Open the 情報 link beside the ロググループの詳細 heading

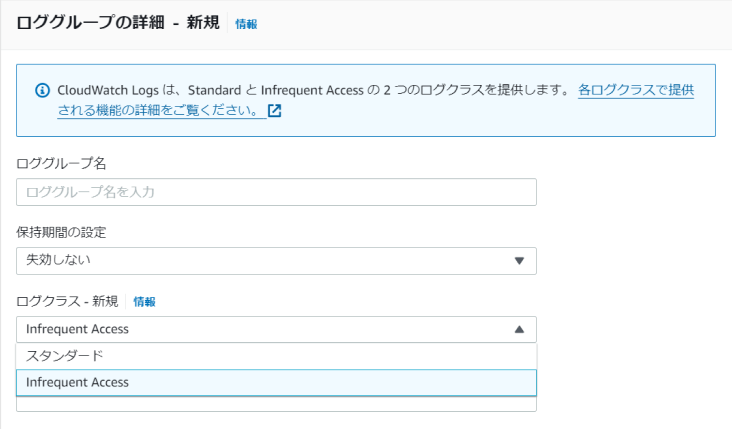click(x=246, y=24)
